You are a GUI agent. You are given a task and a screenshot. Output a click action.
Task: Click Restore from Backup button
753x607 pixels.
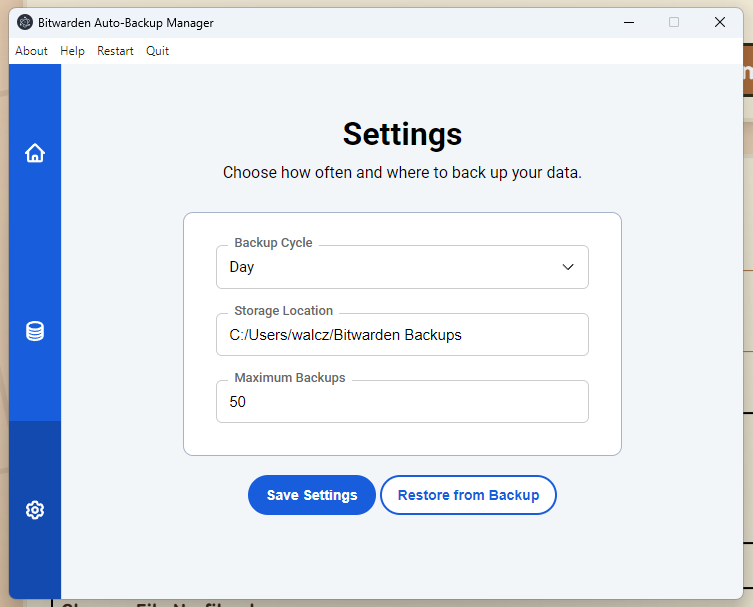[468, 495]
